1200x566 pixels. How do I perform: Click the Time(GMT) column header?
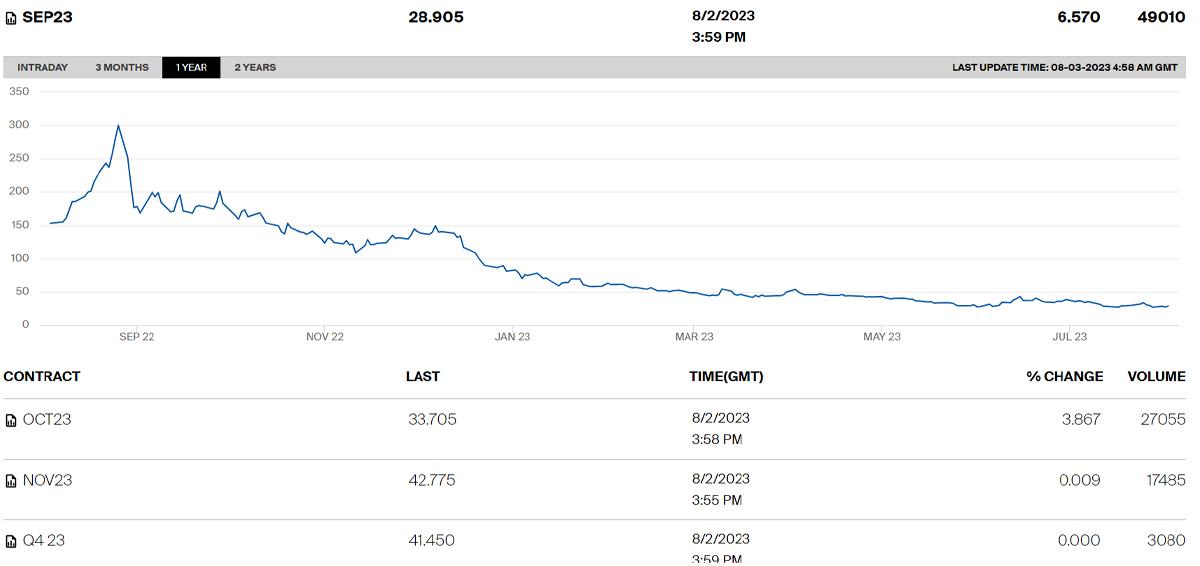point(726,377)
